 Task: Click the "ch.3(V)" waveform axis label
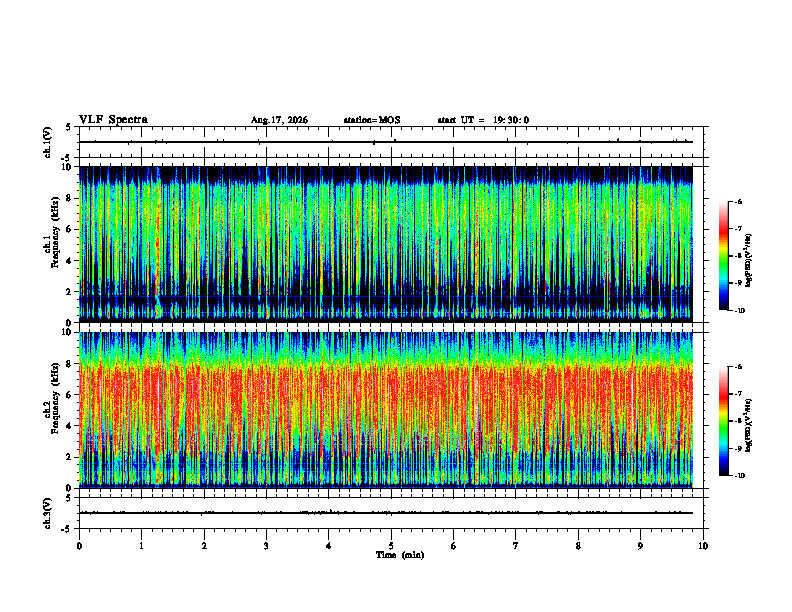coord(47,514)
